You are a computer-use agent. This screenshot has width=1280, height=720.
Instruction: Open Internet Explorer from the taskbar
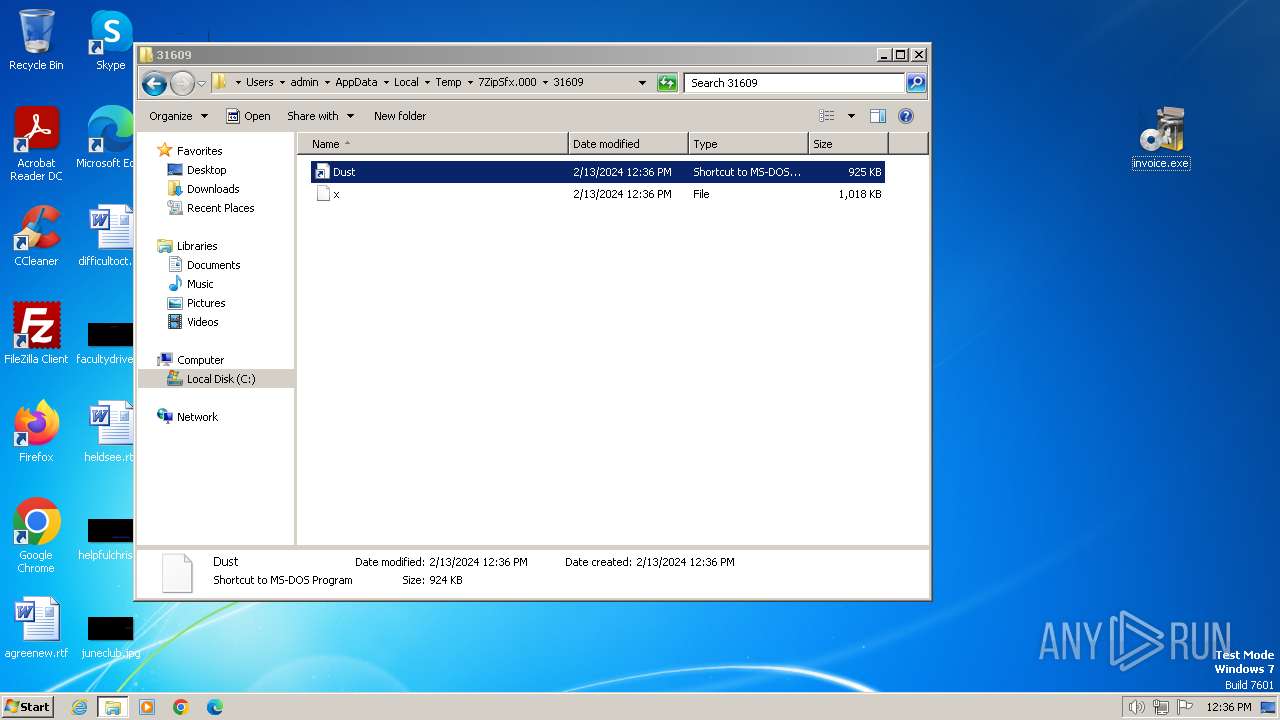[x=79, y=707]
